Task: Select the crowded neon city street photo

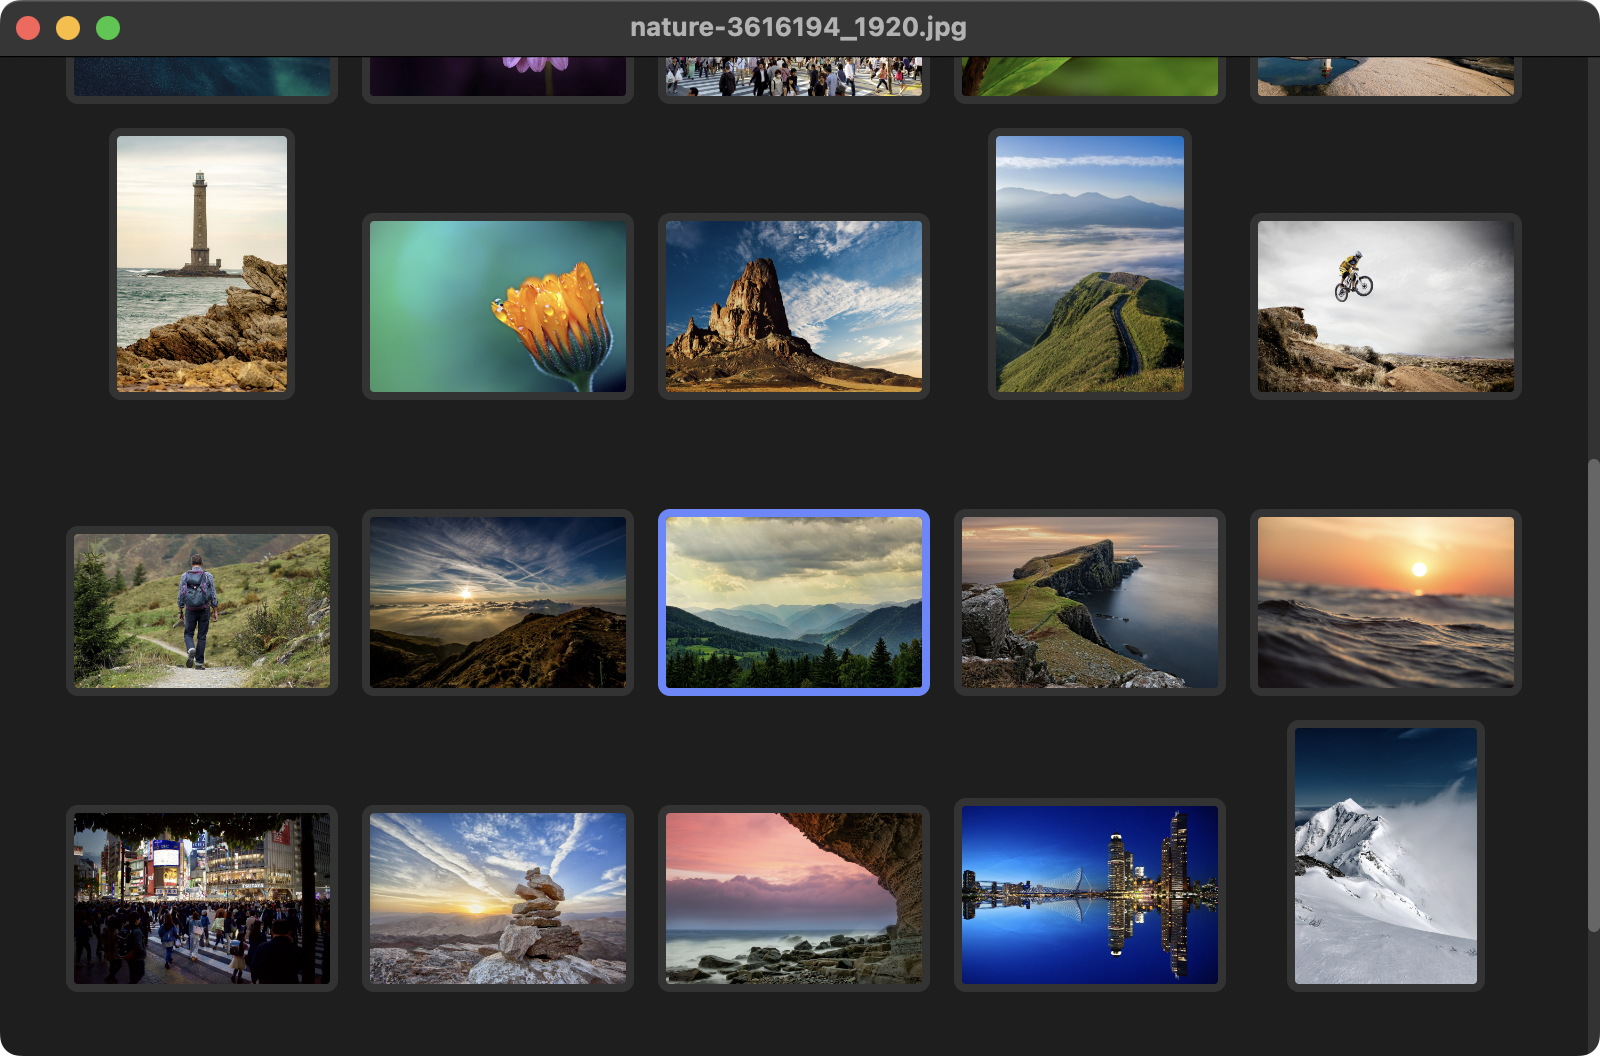Action: 202,898
